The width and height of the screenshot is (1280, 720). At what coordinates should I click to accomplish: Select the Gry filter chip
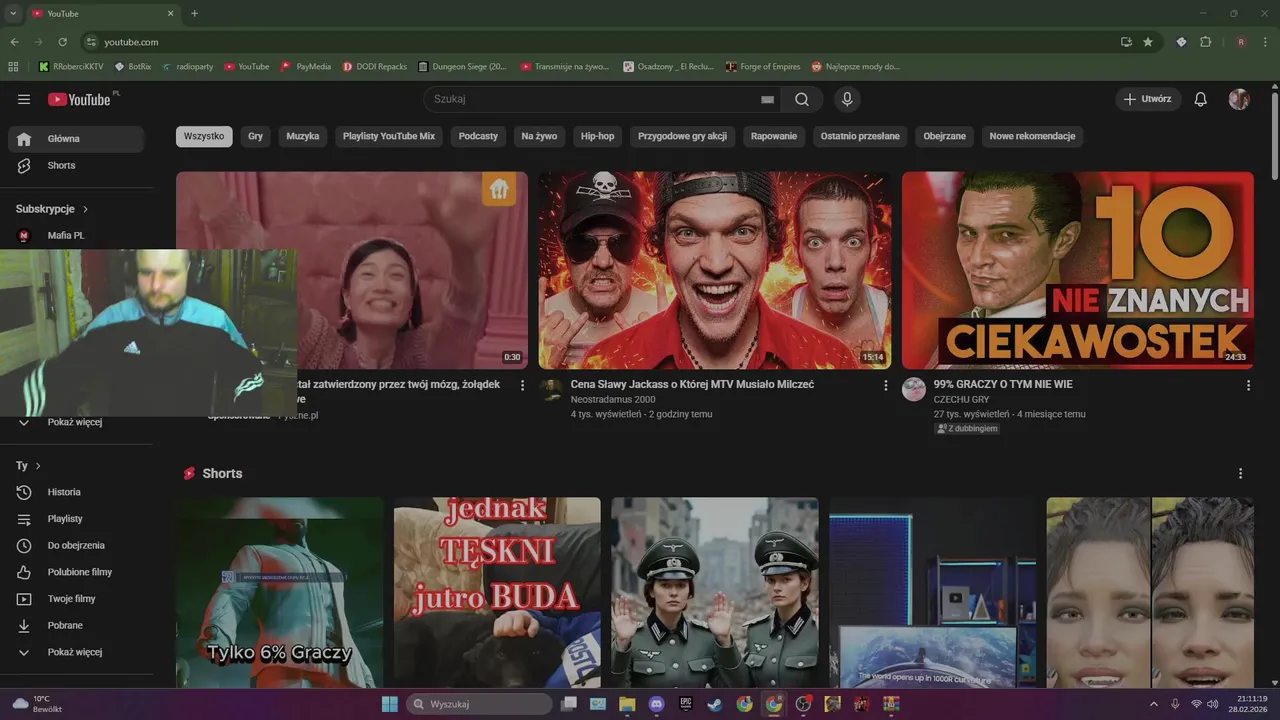tap(256, 136)
